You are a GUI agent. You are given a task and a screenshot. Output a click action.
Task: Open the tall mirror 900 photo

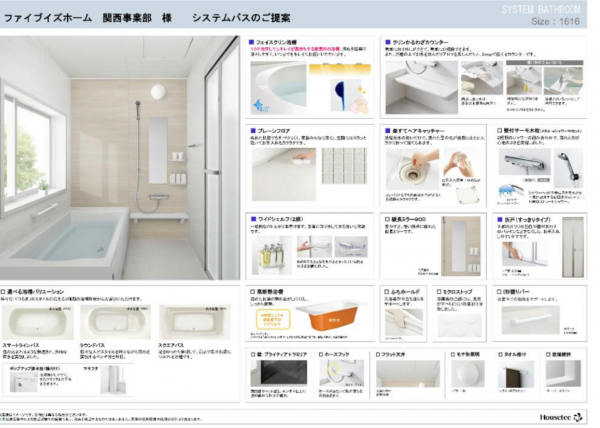point(461,246)
